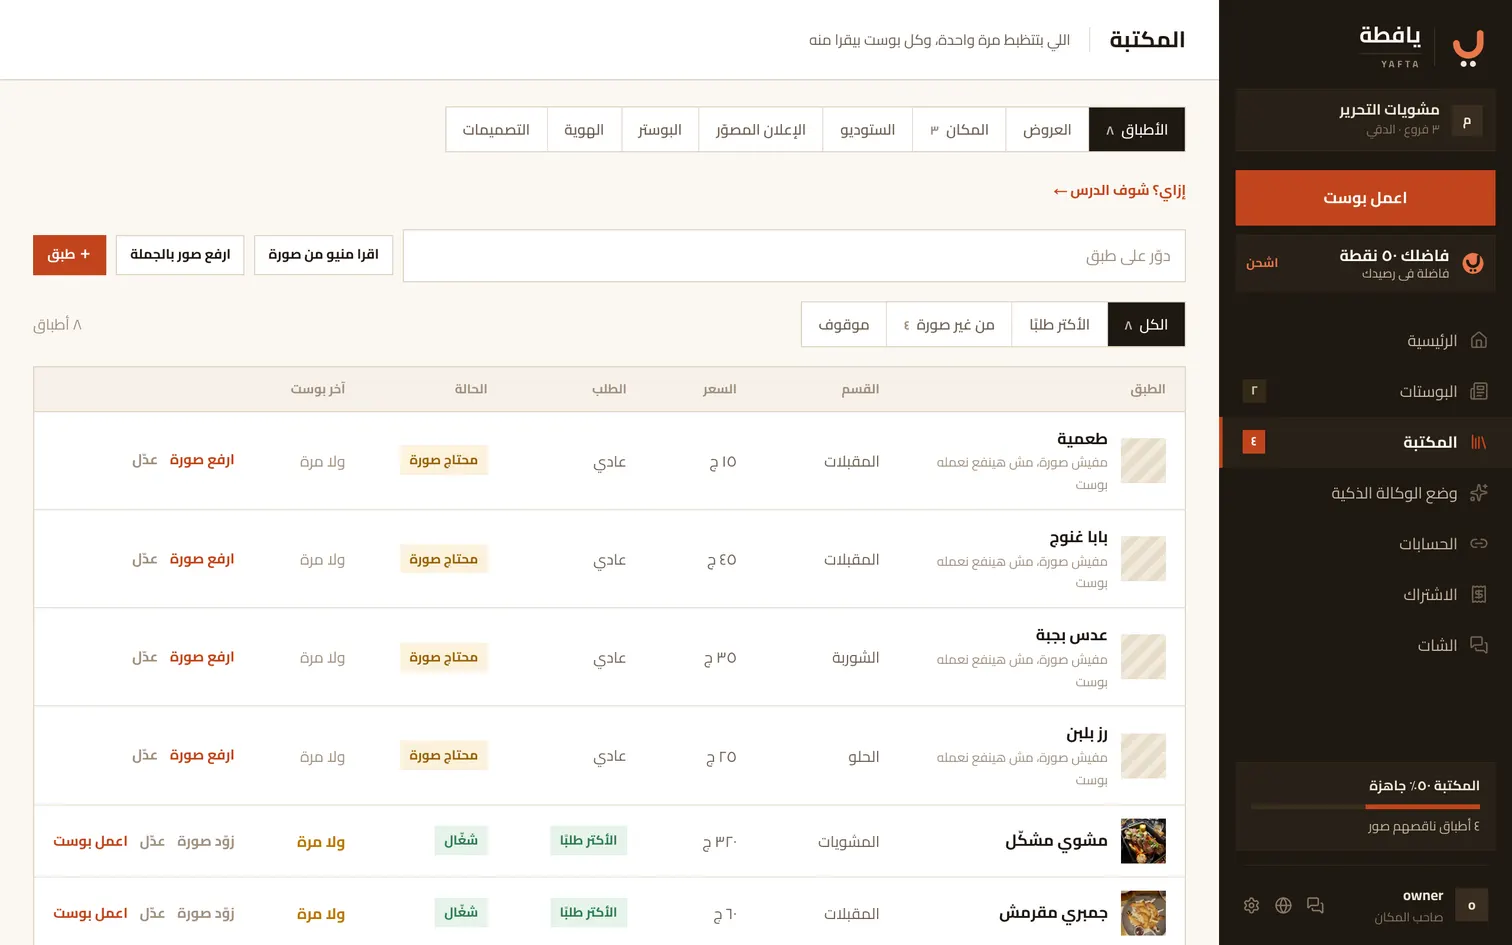1512x945 pixels.
Task: Click the دوّر على طبق search field
Action: (794, 256)
